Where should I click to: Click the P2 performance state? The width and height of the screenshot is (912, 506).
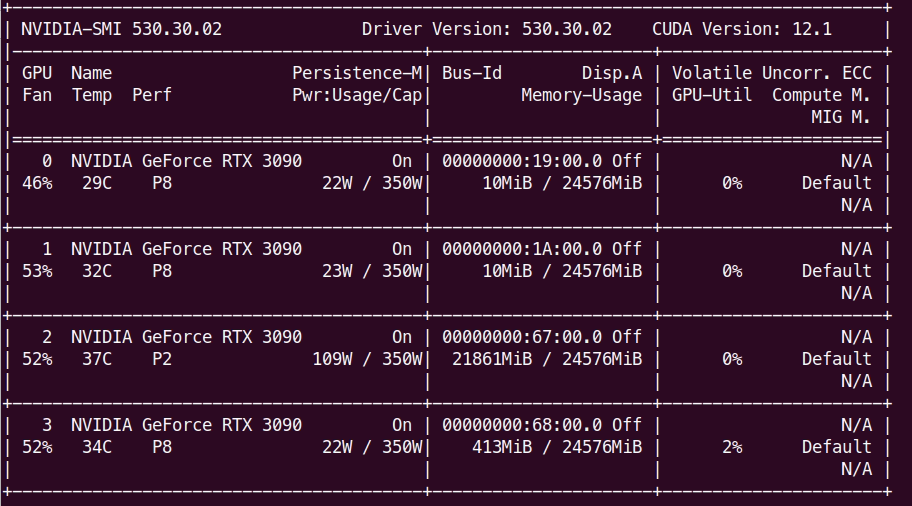tap(162, 359)
